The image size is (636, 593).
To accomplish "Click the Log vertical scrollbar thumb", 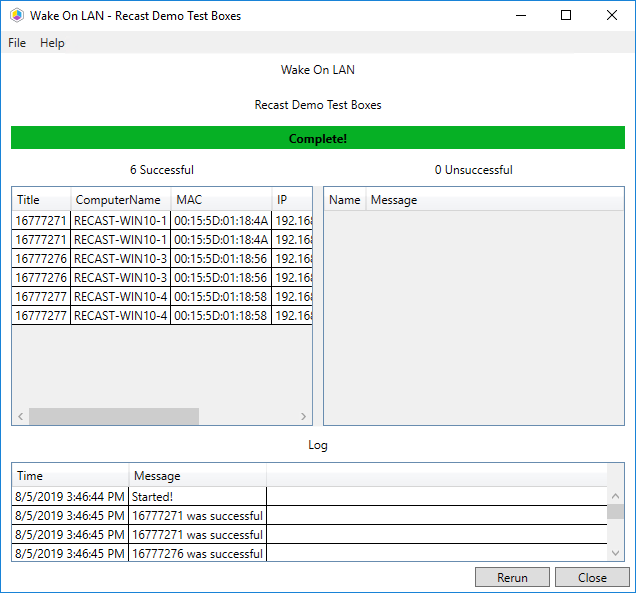I will click(x=615, y=511).
